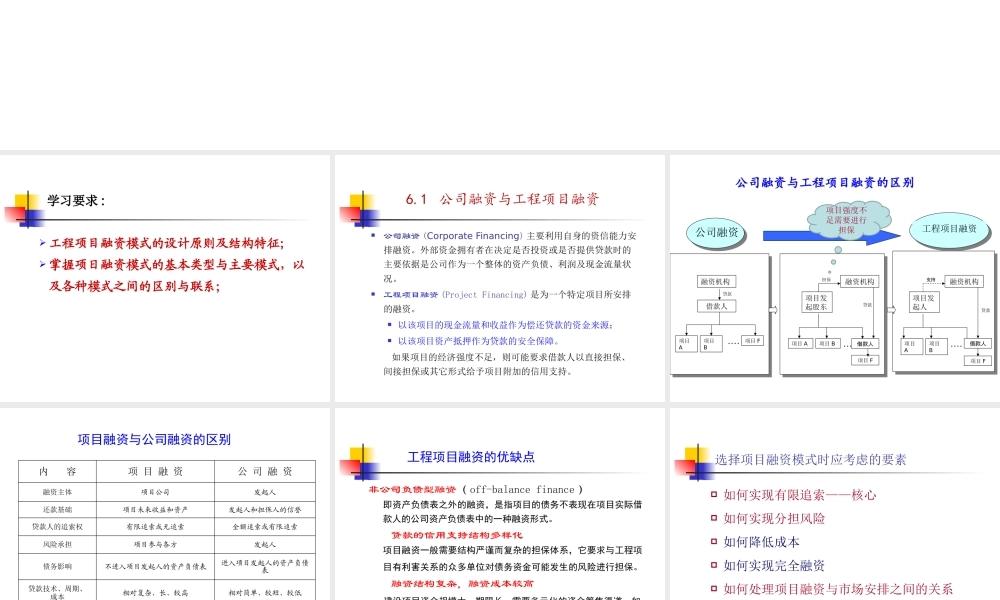Expand the arrow marker before 工程项目融资模式的设计原则 bullet

pyautogui.click(x=42, y=242)
